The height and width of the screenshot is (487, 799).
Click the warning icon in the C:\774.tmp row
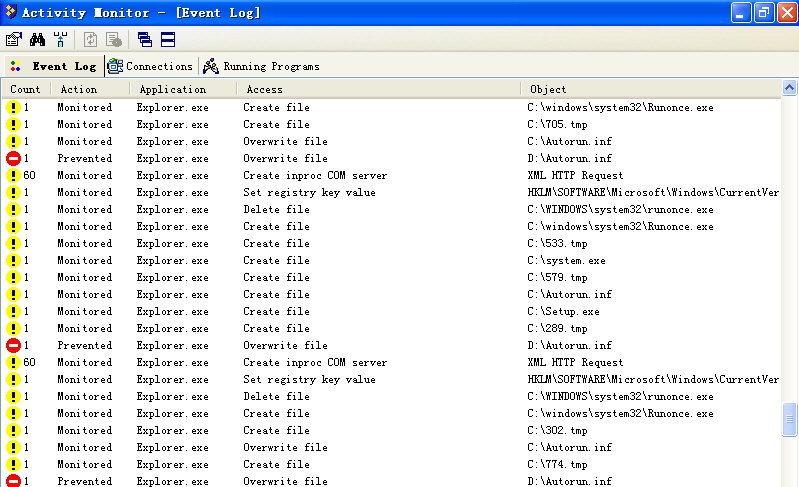coord(13,465)
